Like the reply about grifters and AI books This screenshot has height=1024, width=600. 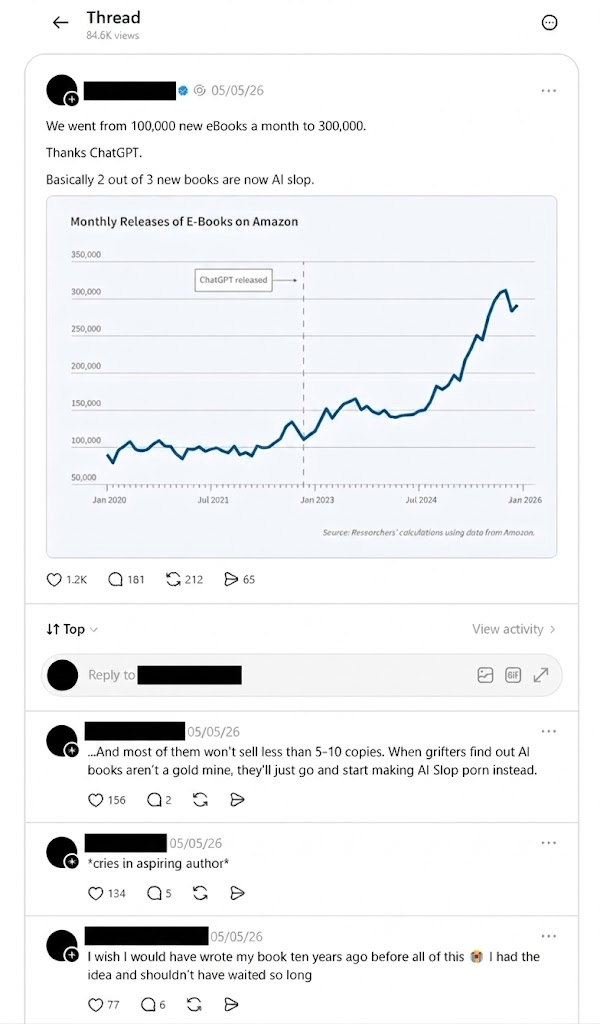[95, 800]
